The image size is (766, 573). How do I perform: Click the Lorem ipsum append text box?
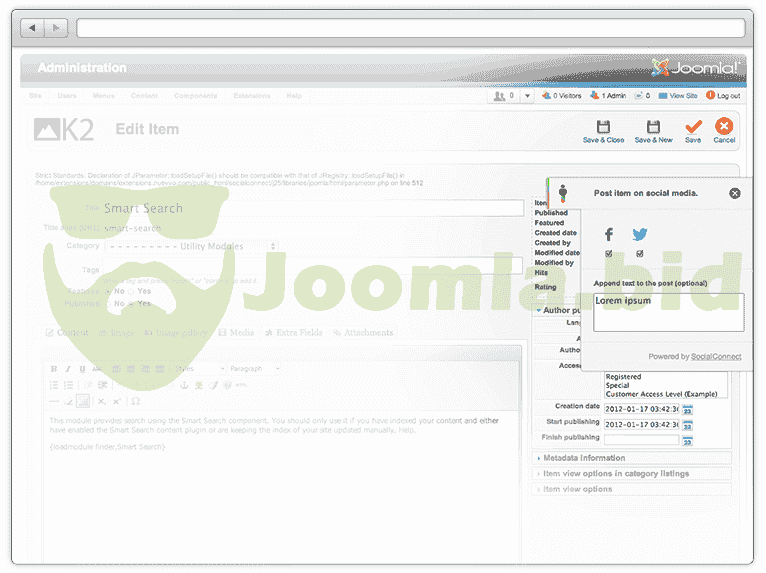point(668,312)
